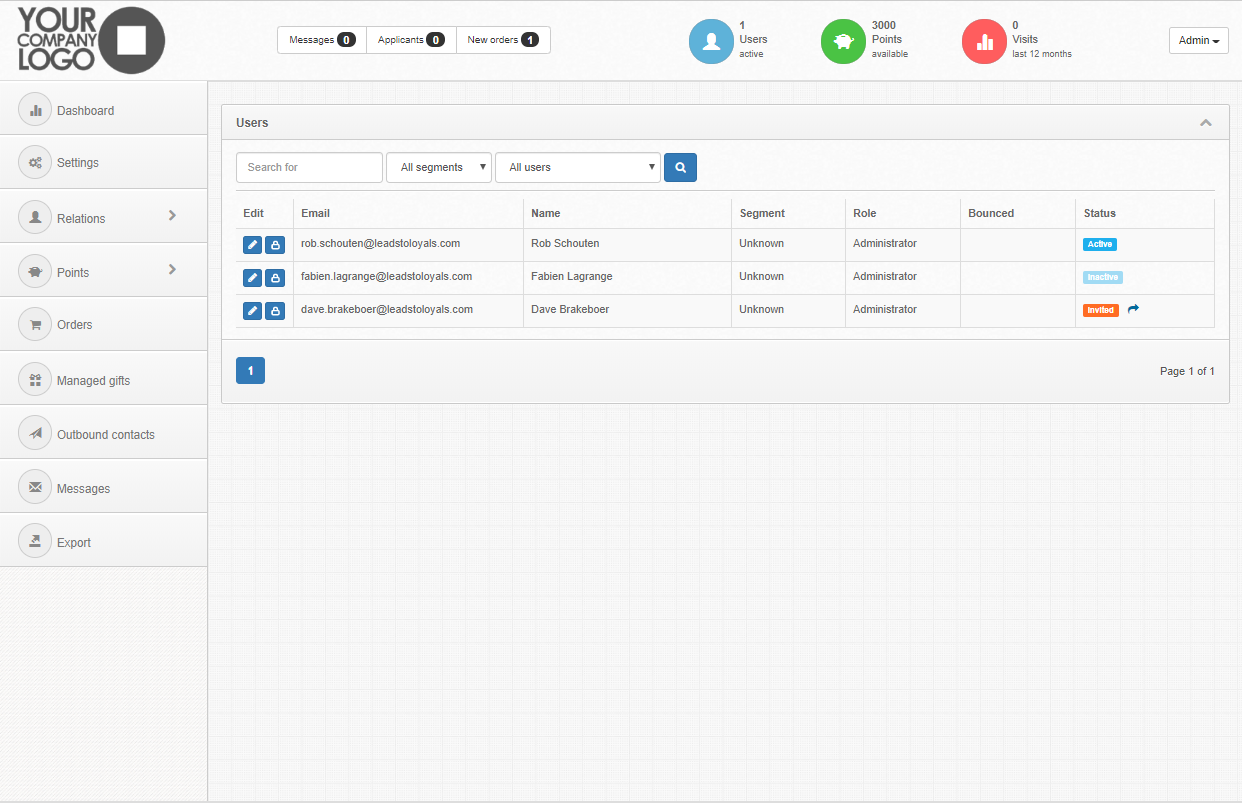Open the All users filter dropdown
Viewport: 1242px width, 803px height.
coord(577,167)
